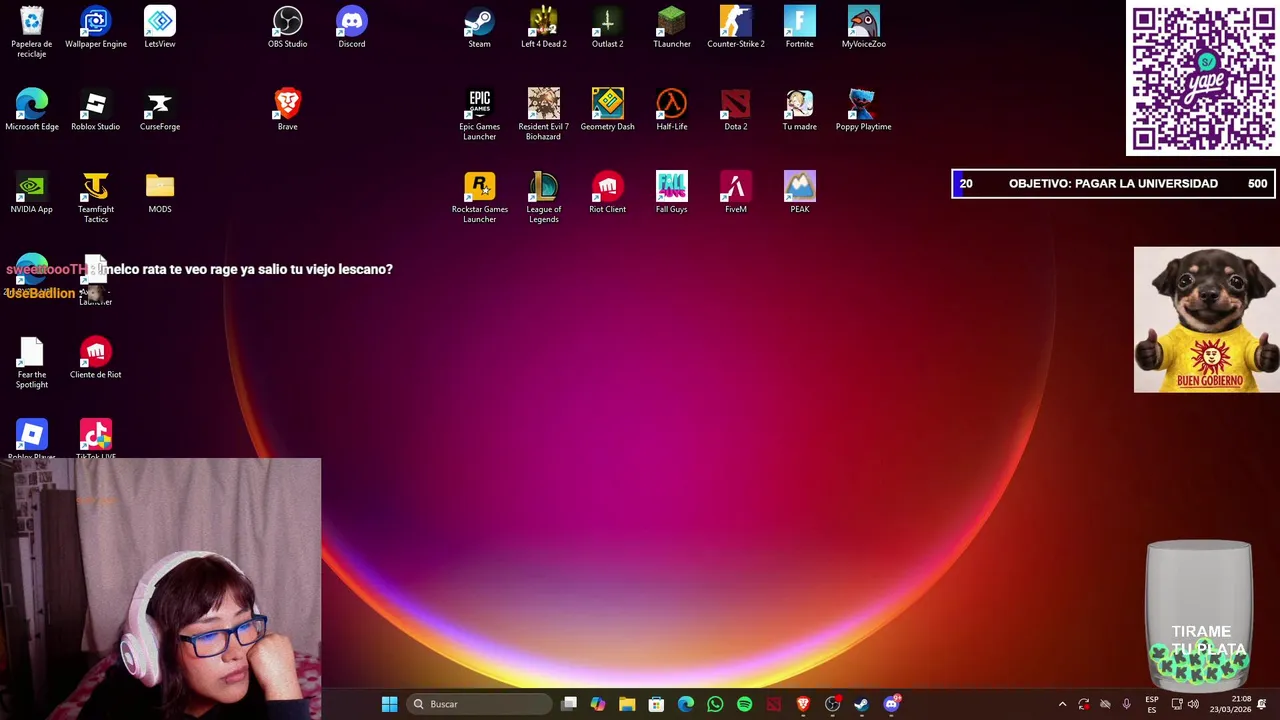Click the 'Objetivo: Pagar la universidad' progress bar
The width and height of the screenshot is (1280, 720).
1113,184
